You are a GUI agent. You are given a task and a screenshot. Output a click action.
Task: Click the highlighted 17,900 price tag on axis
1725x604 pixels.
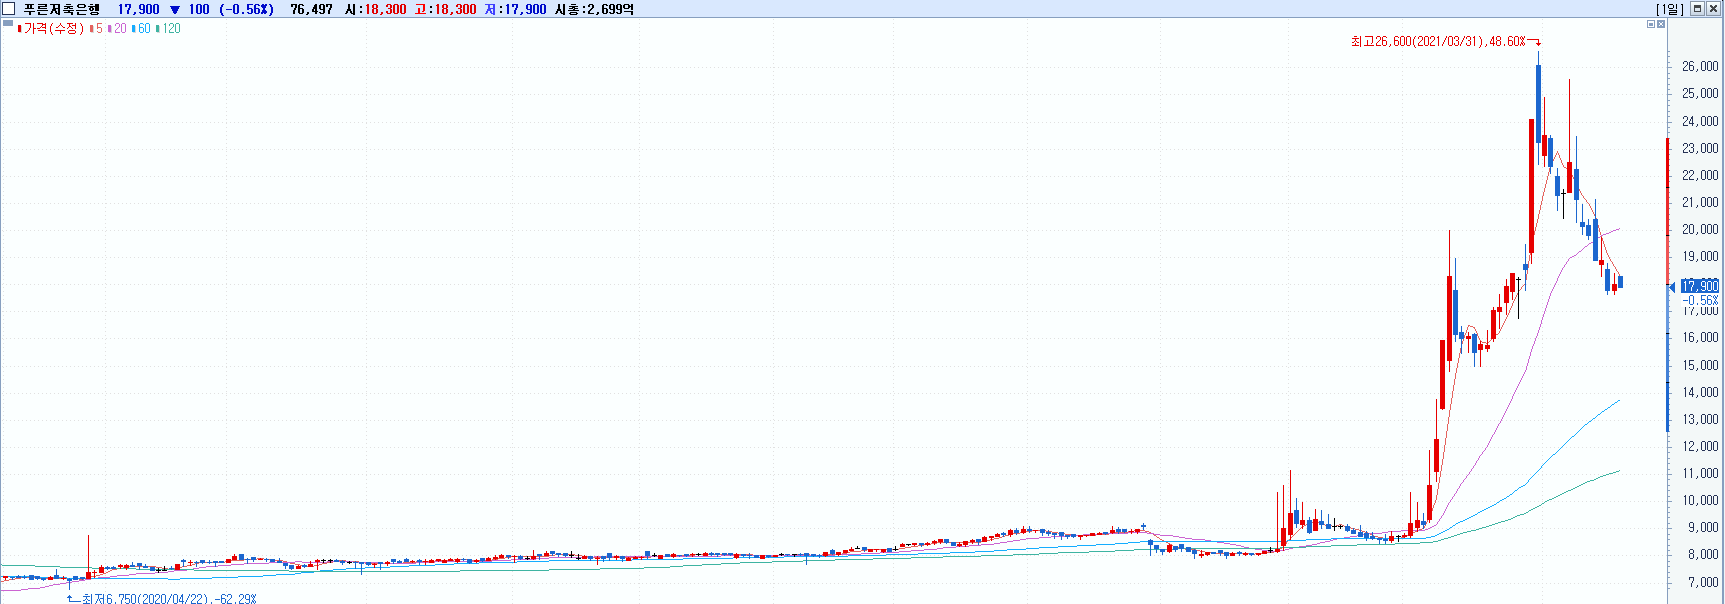(x=1700, y=286)
